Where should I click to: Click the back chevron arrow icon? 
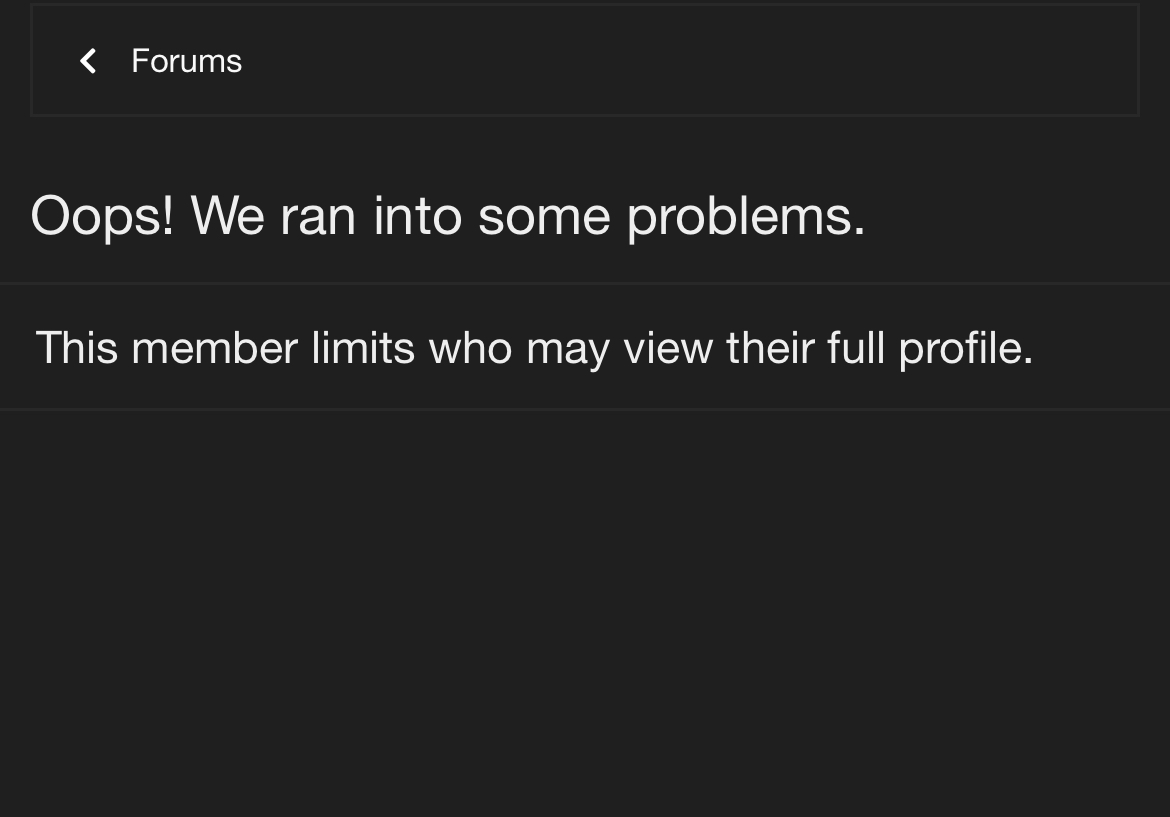point(88,61)
